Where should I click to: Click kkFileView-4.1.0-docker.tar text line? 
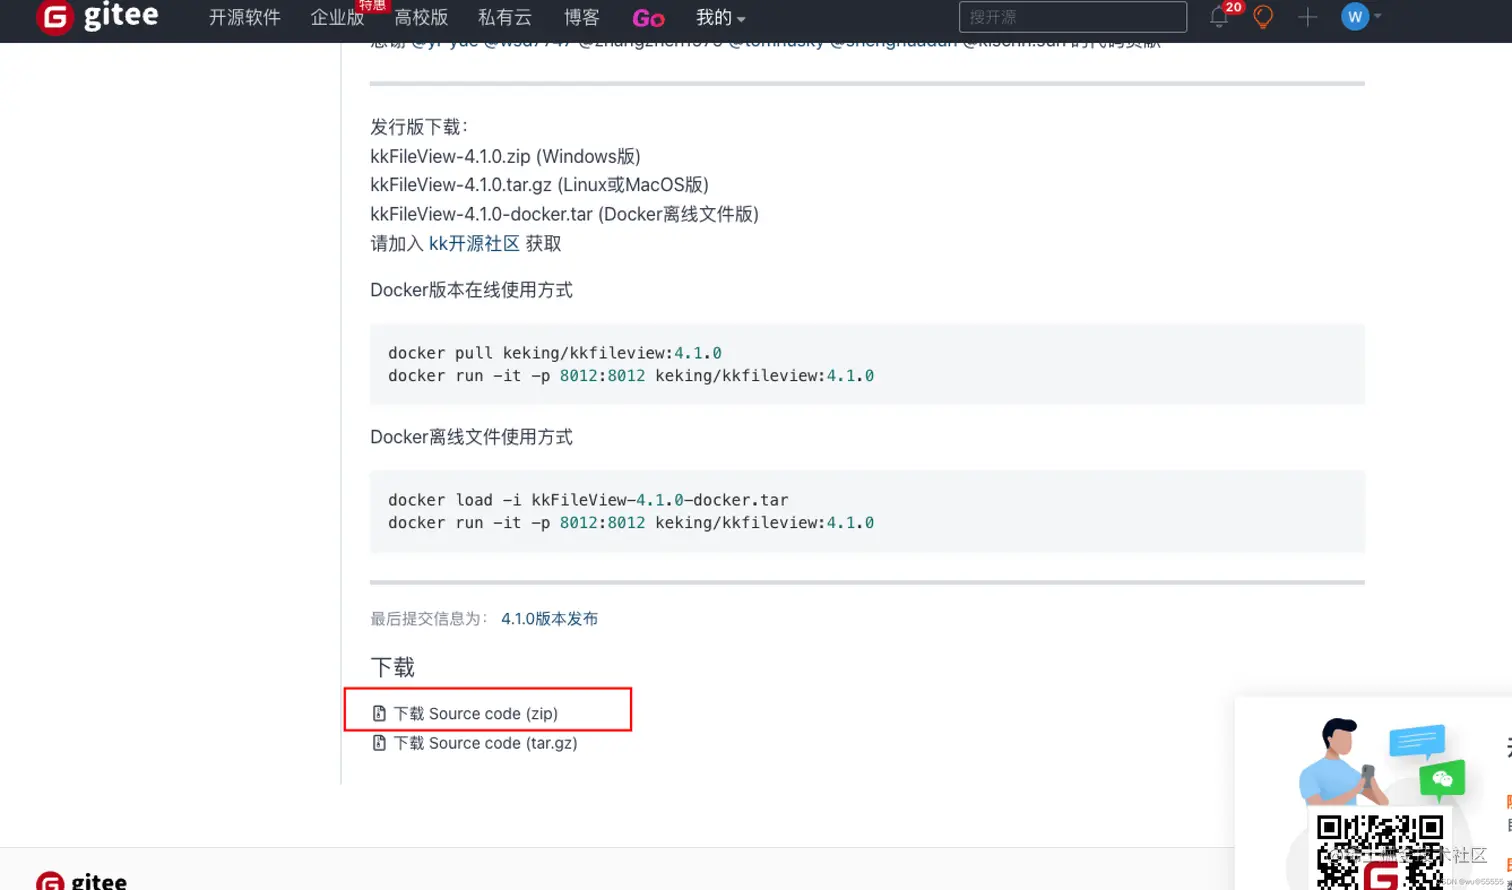(x=564, y=214)
